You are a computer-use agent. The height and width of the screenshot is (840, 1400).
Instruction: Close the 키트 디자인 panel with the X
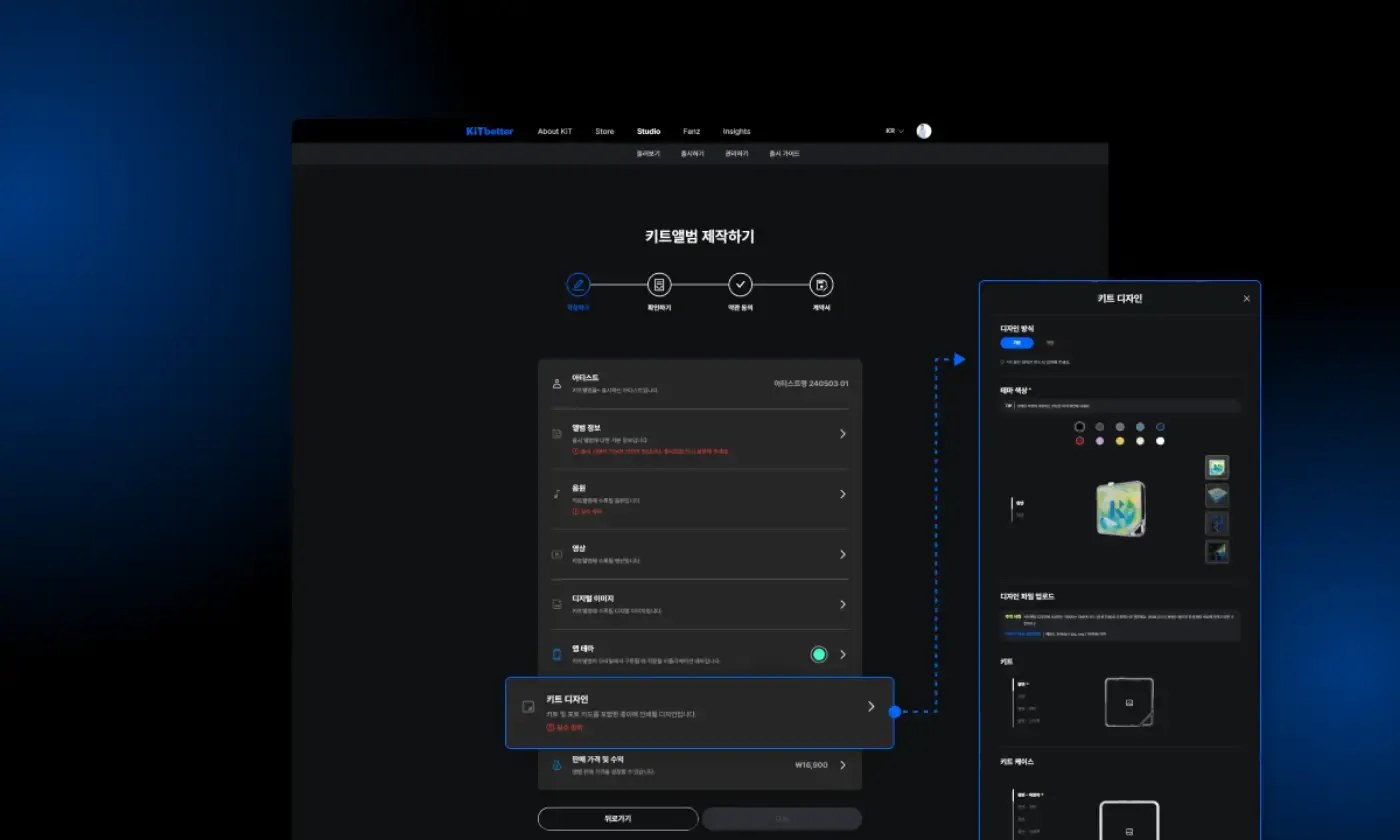(1247, 299)
